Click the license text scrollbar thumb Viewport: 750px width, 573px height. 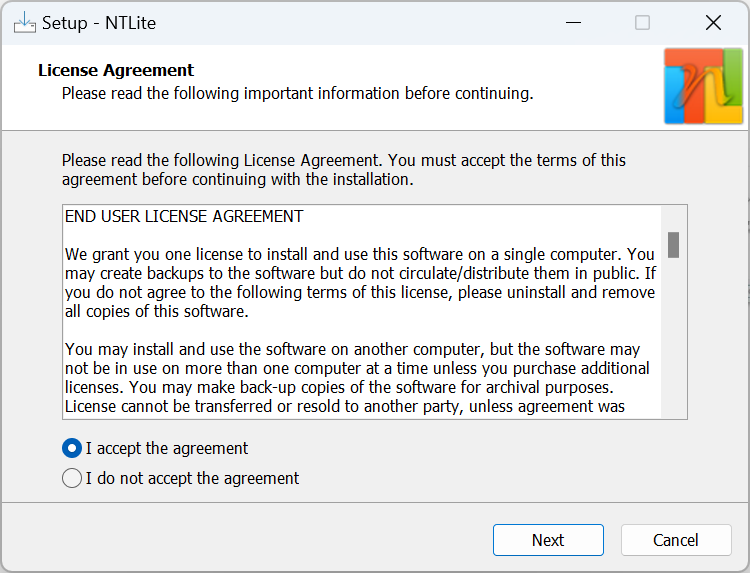674,244
